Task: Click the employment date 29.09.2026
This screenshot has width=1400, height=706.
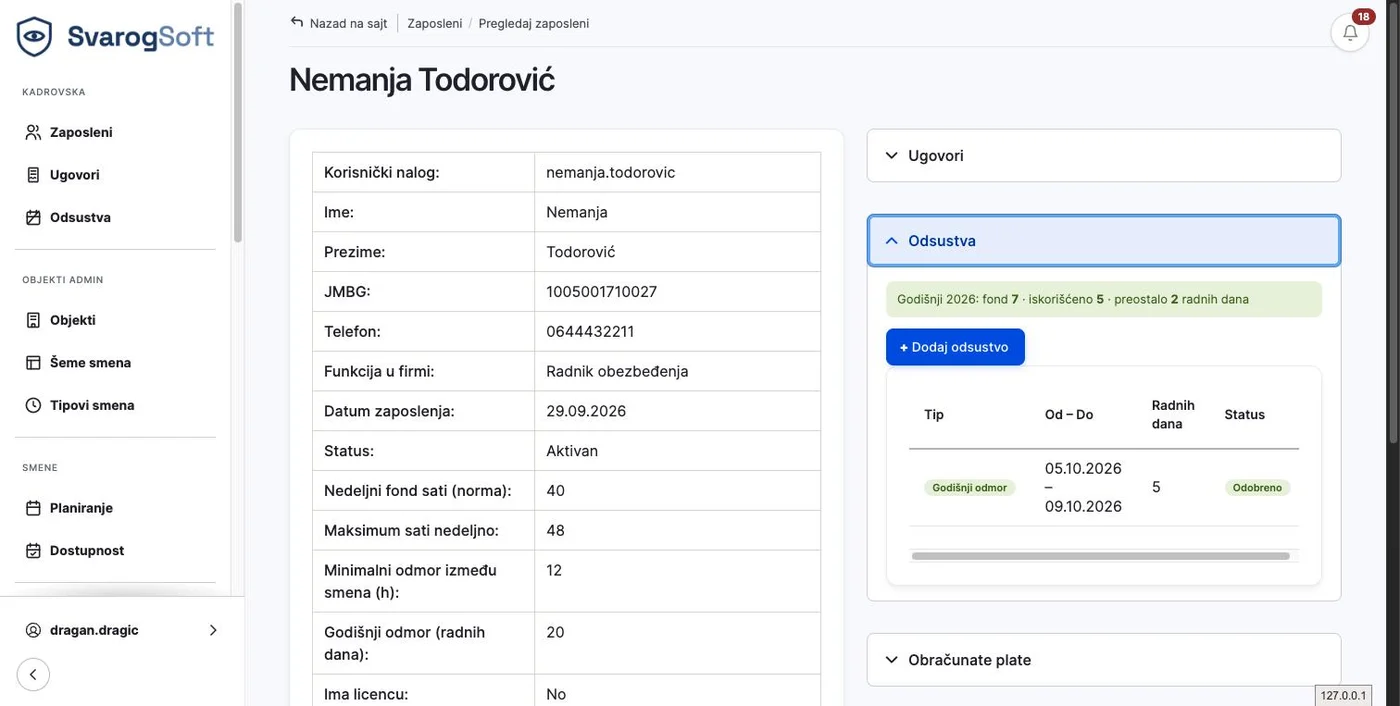Action: pos(586,411)
